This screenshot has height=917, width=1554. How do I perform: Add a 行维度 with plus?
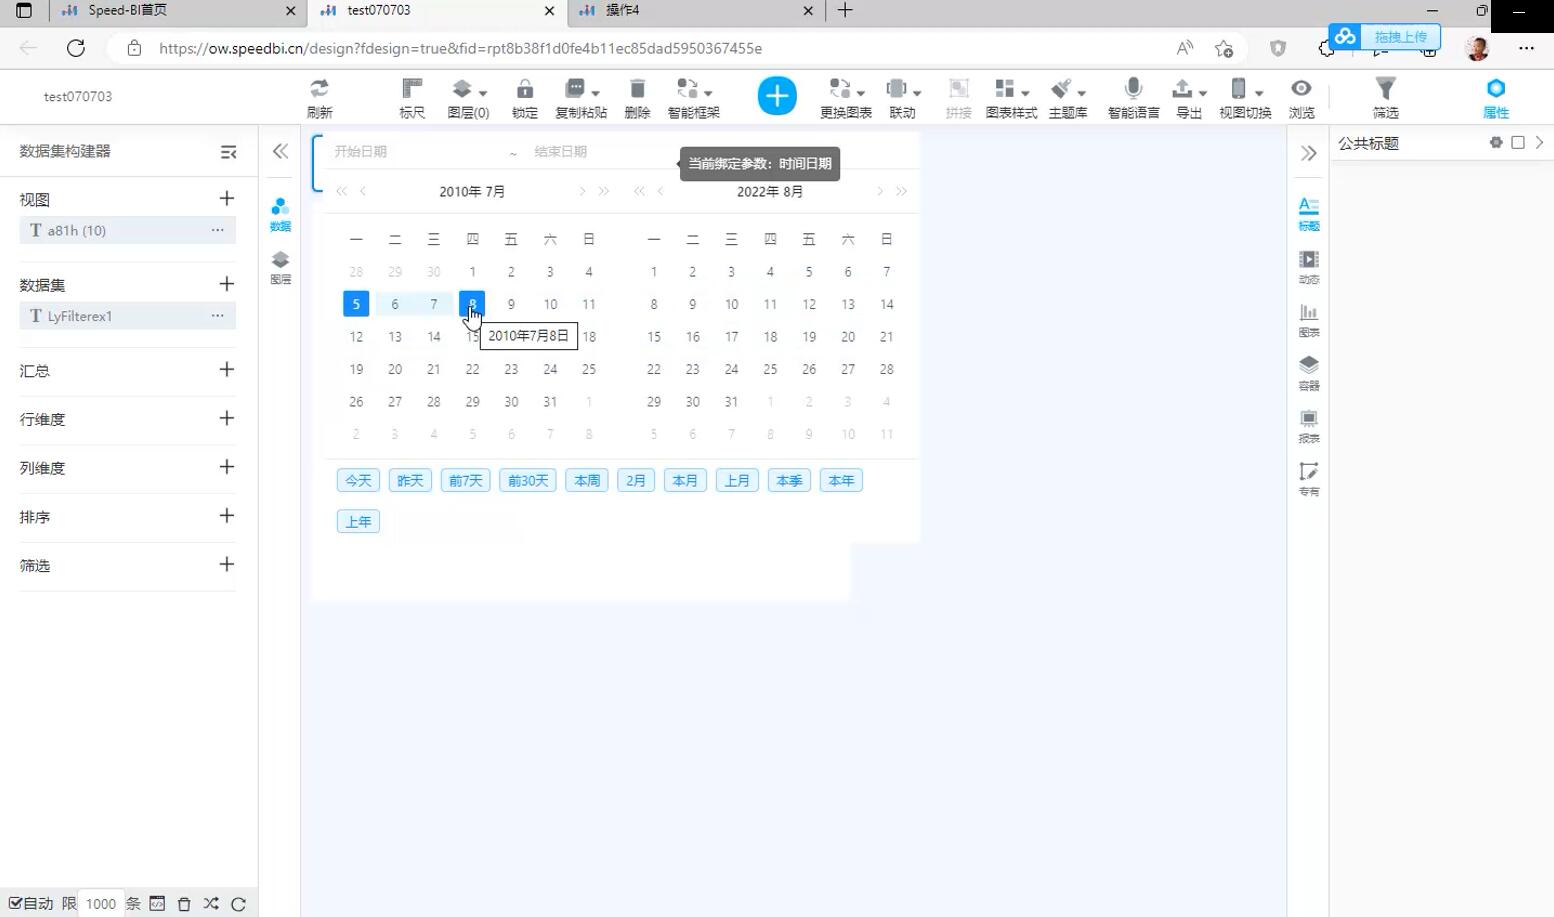(227, 418)
